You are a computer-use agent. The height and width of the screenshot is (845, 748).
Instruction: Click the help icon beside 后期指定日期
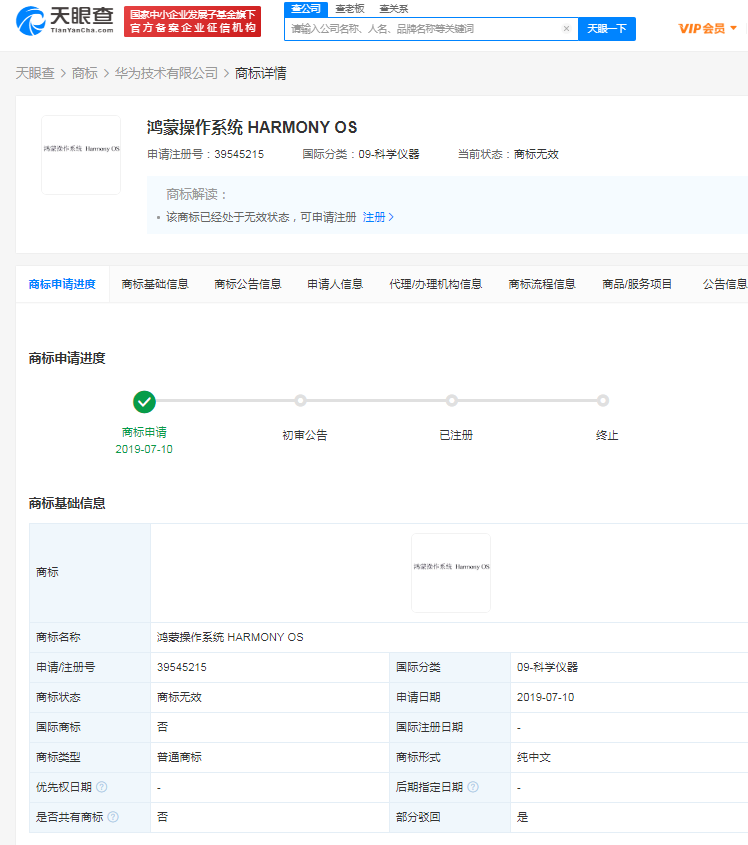click(x=473, y=787)
